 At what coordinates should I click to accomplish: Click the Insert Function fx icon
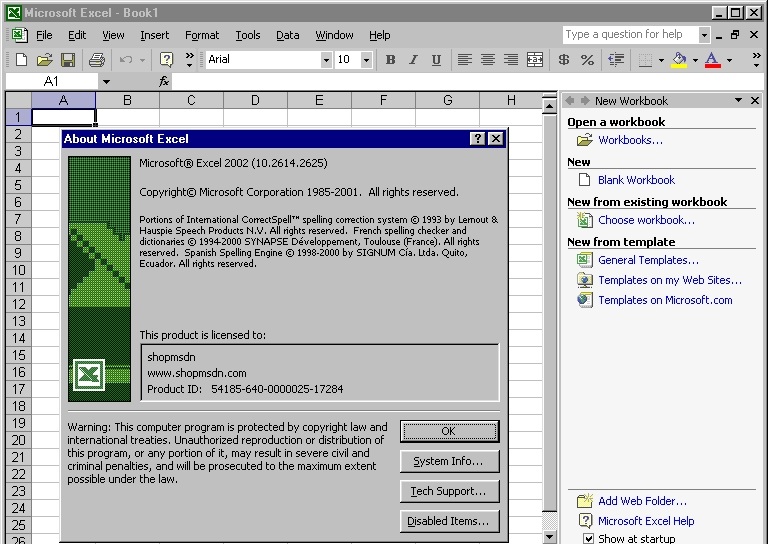point(164,81)
